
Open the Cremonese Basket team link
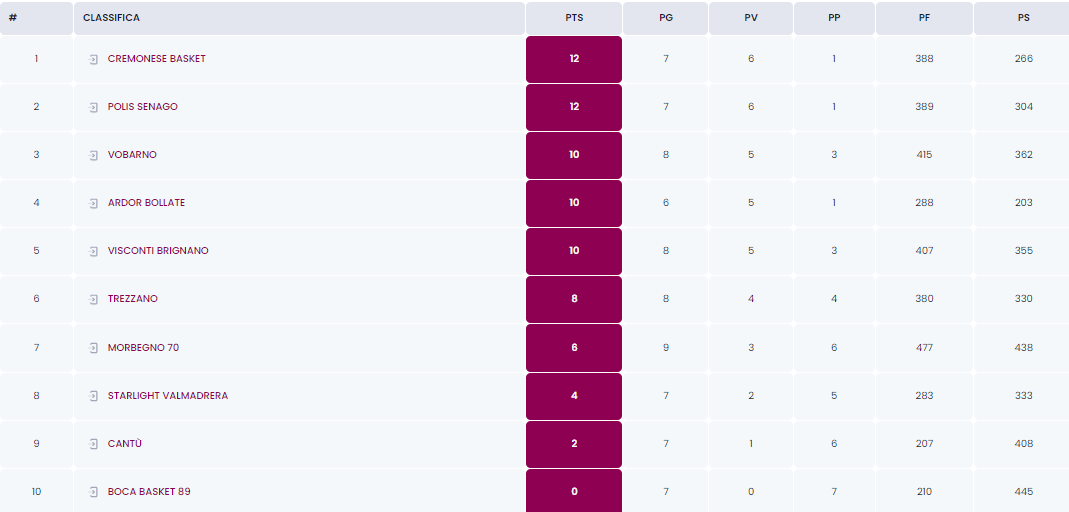coord(157,59)
